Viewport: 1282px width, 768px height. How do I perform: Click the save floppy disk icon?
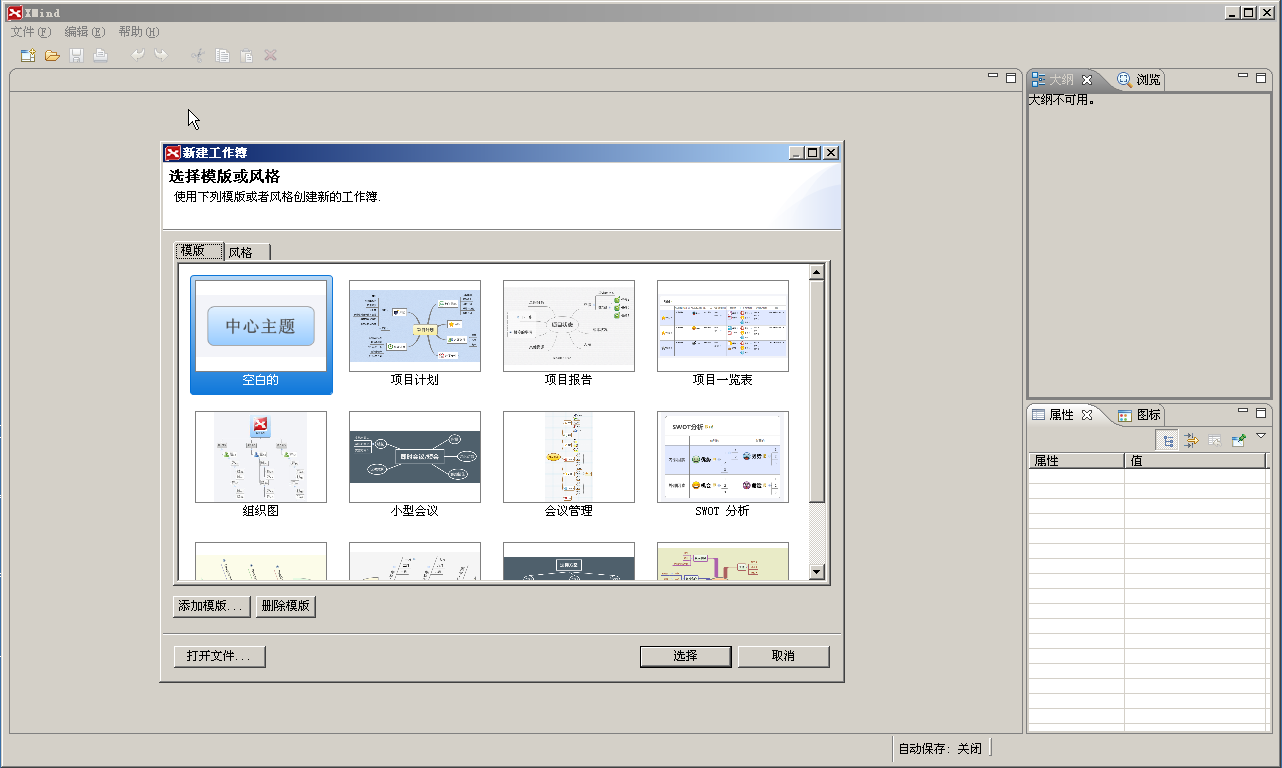click(76, 55)
